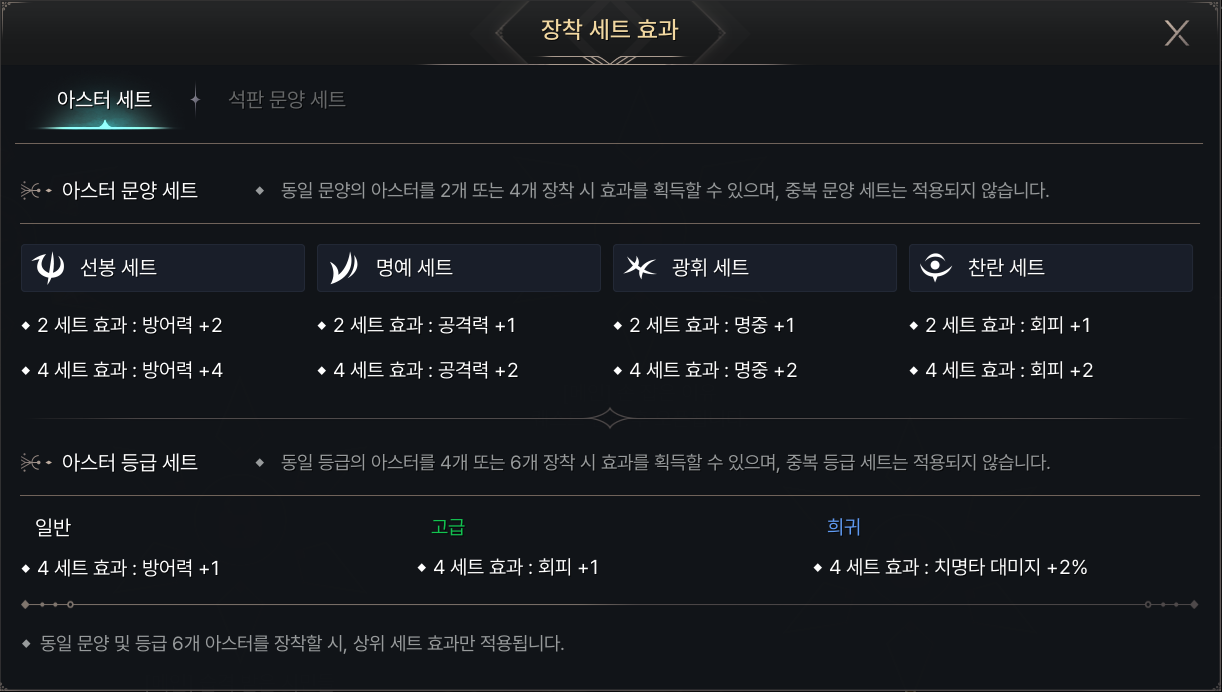Click the Brilliance (찬란) eye icon

click(x=936, y=267)
